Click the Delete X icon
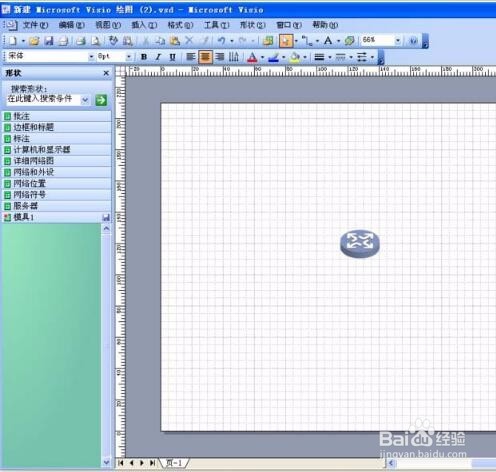The height and width of the screenshot is (472, 496). [x=189, y=41]
